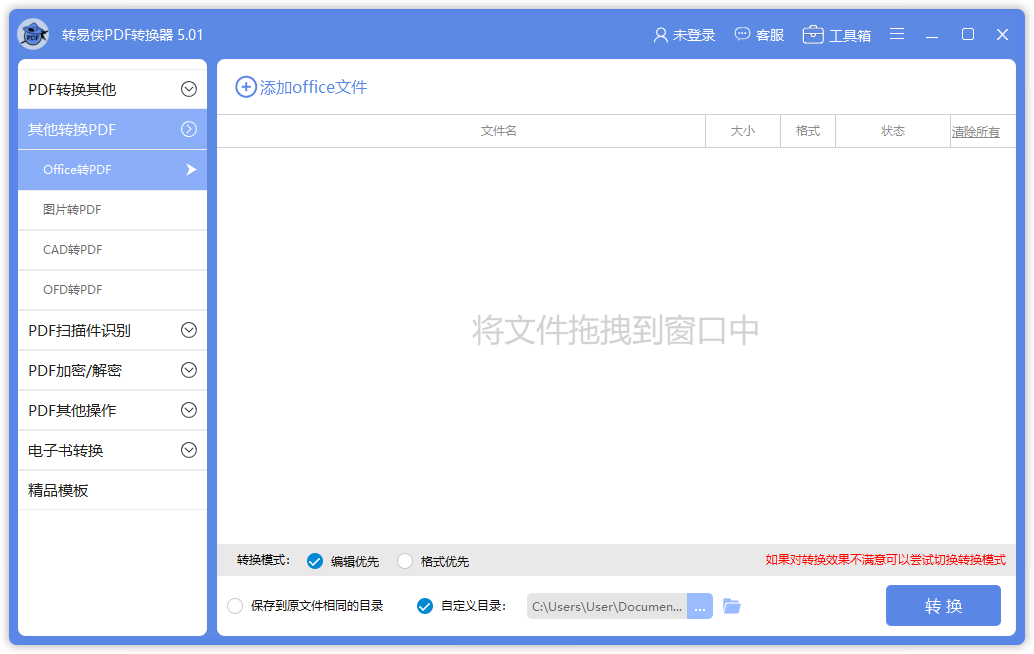Click the 状态 column header
The image size is (1034, 654).
[x=893, y=131]
